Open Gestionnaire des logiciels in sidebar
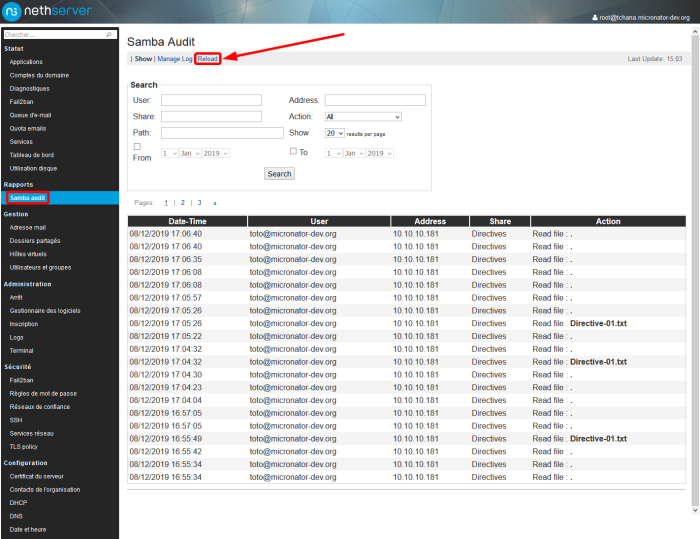 pyautogui.click(x=45, y=310)
